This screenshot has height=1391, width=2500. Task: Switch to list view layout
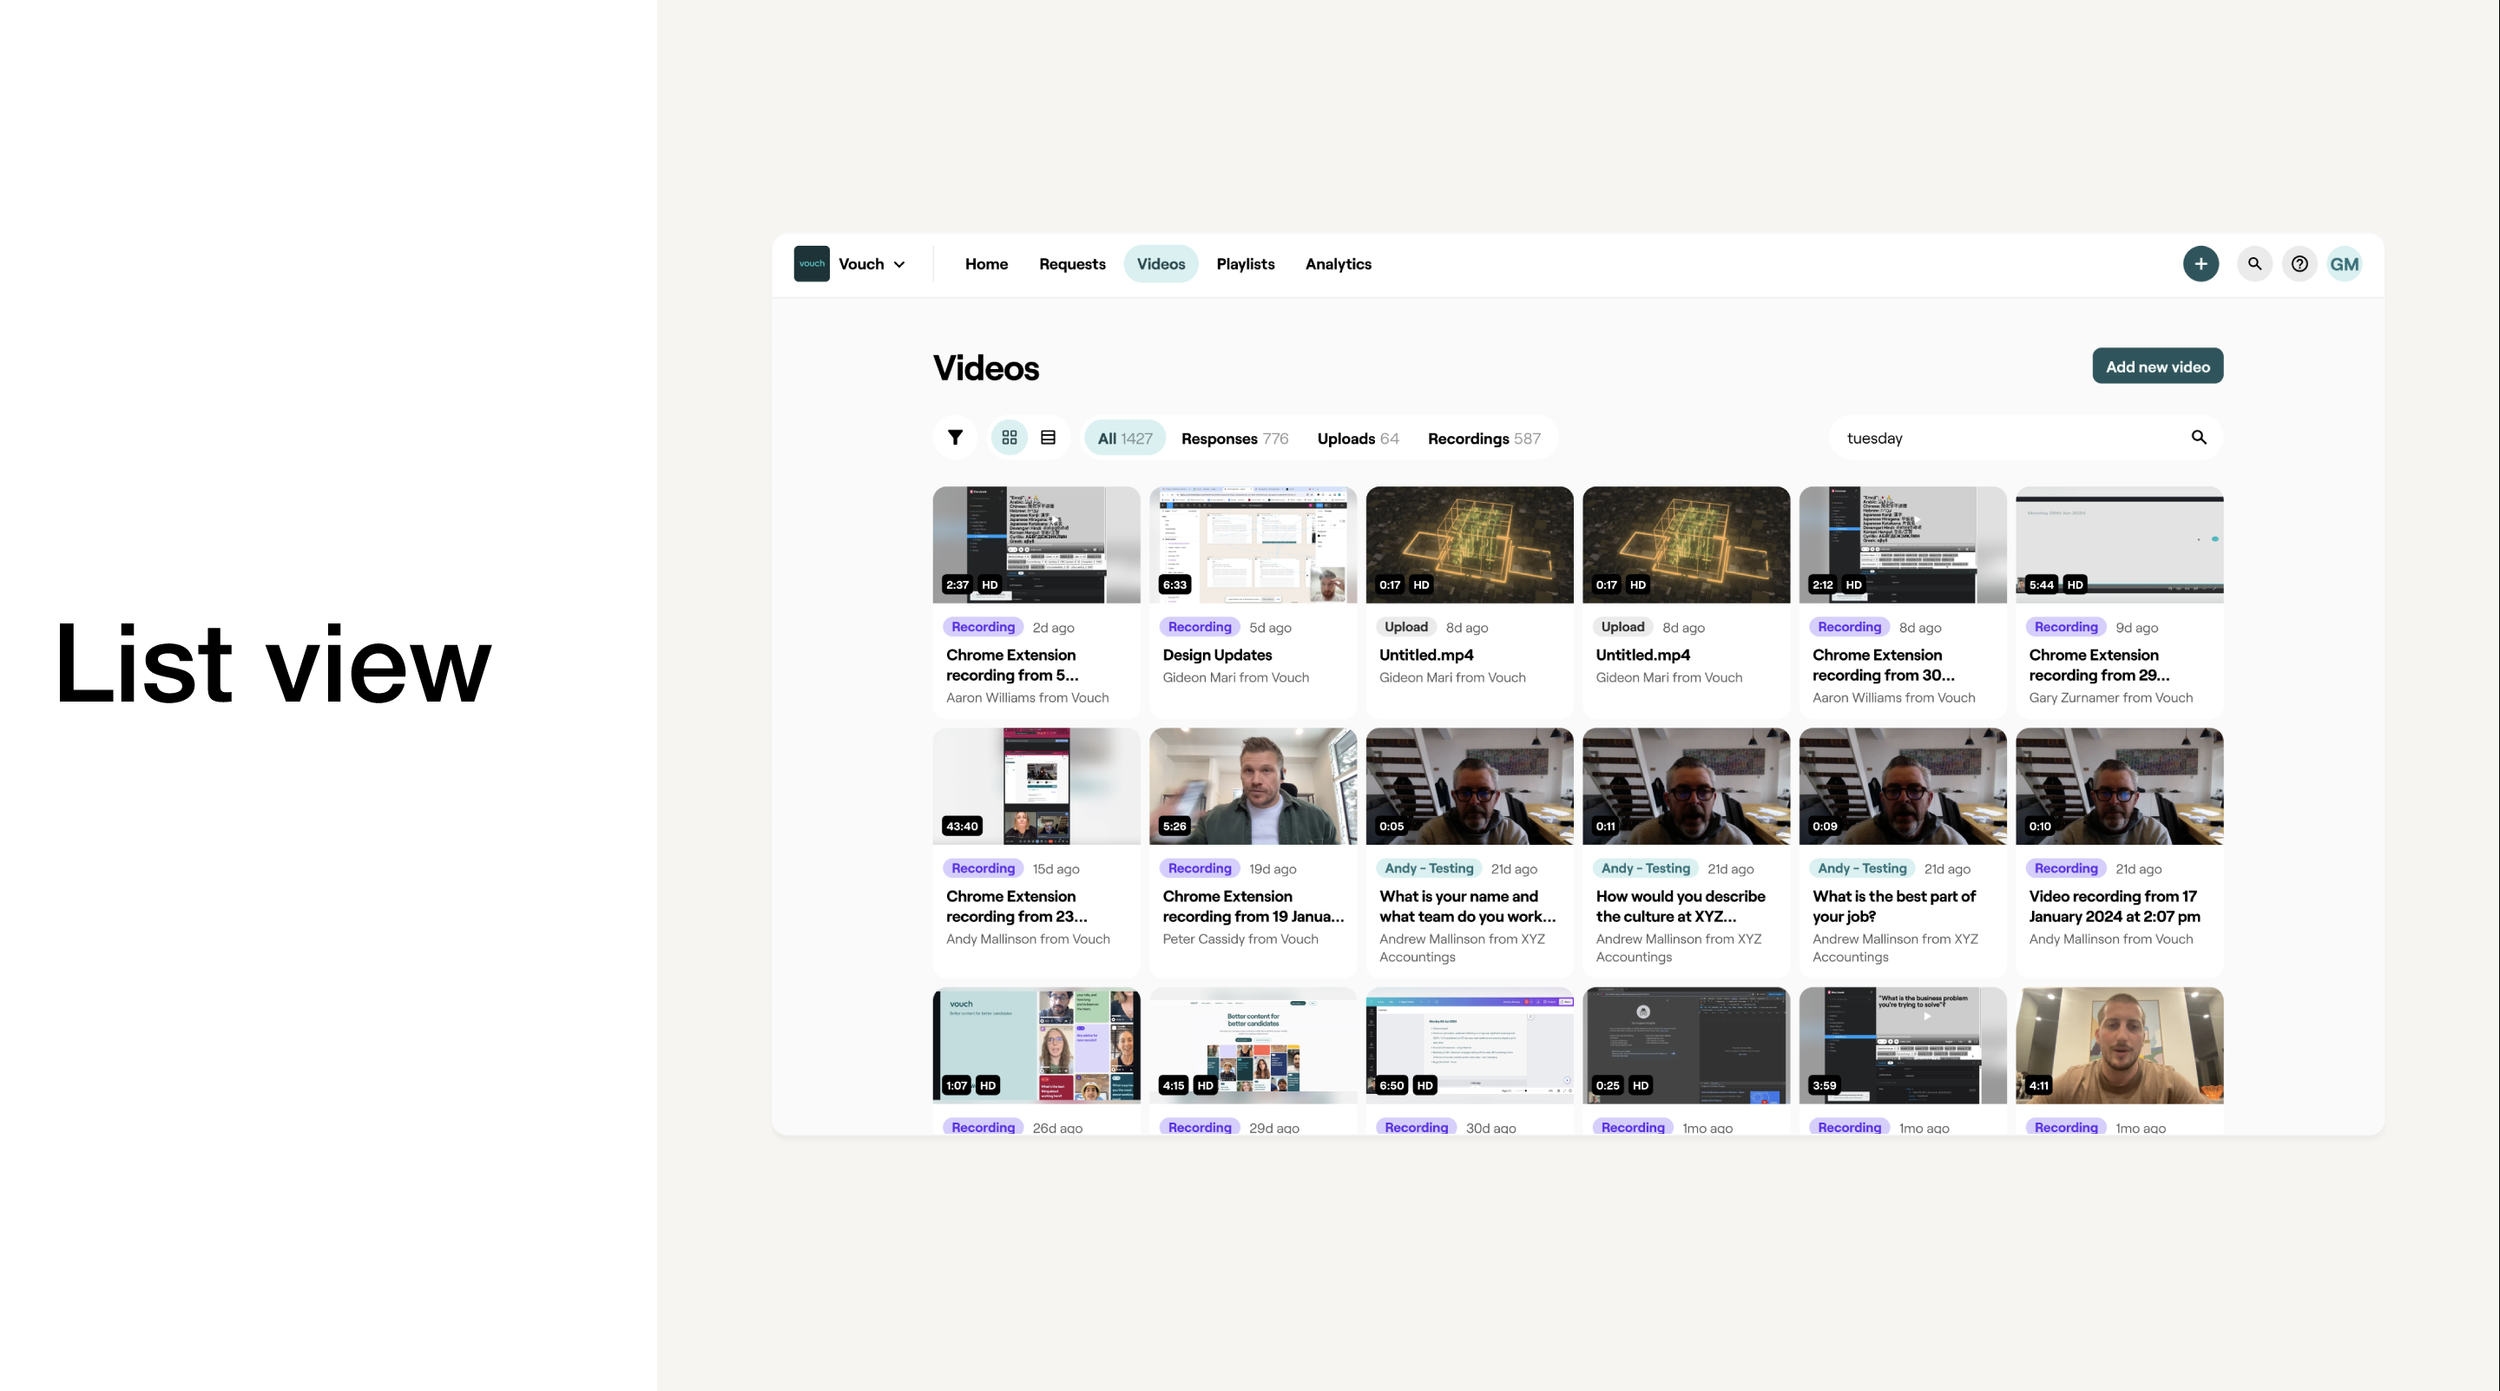click(x=1048, y=438)
